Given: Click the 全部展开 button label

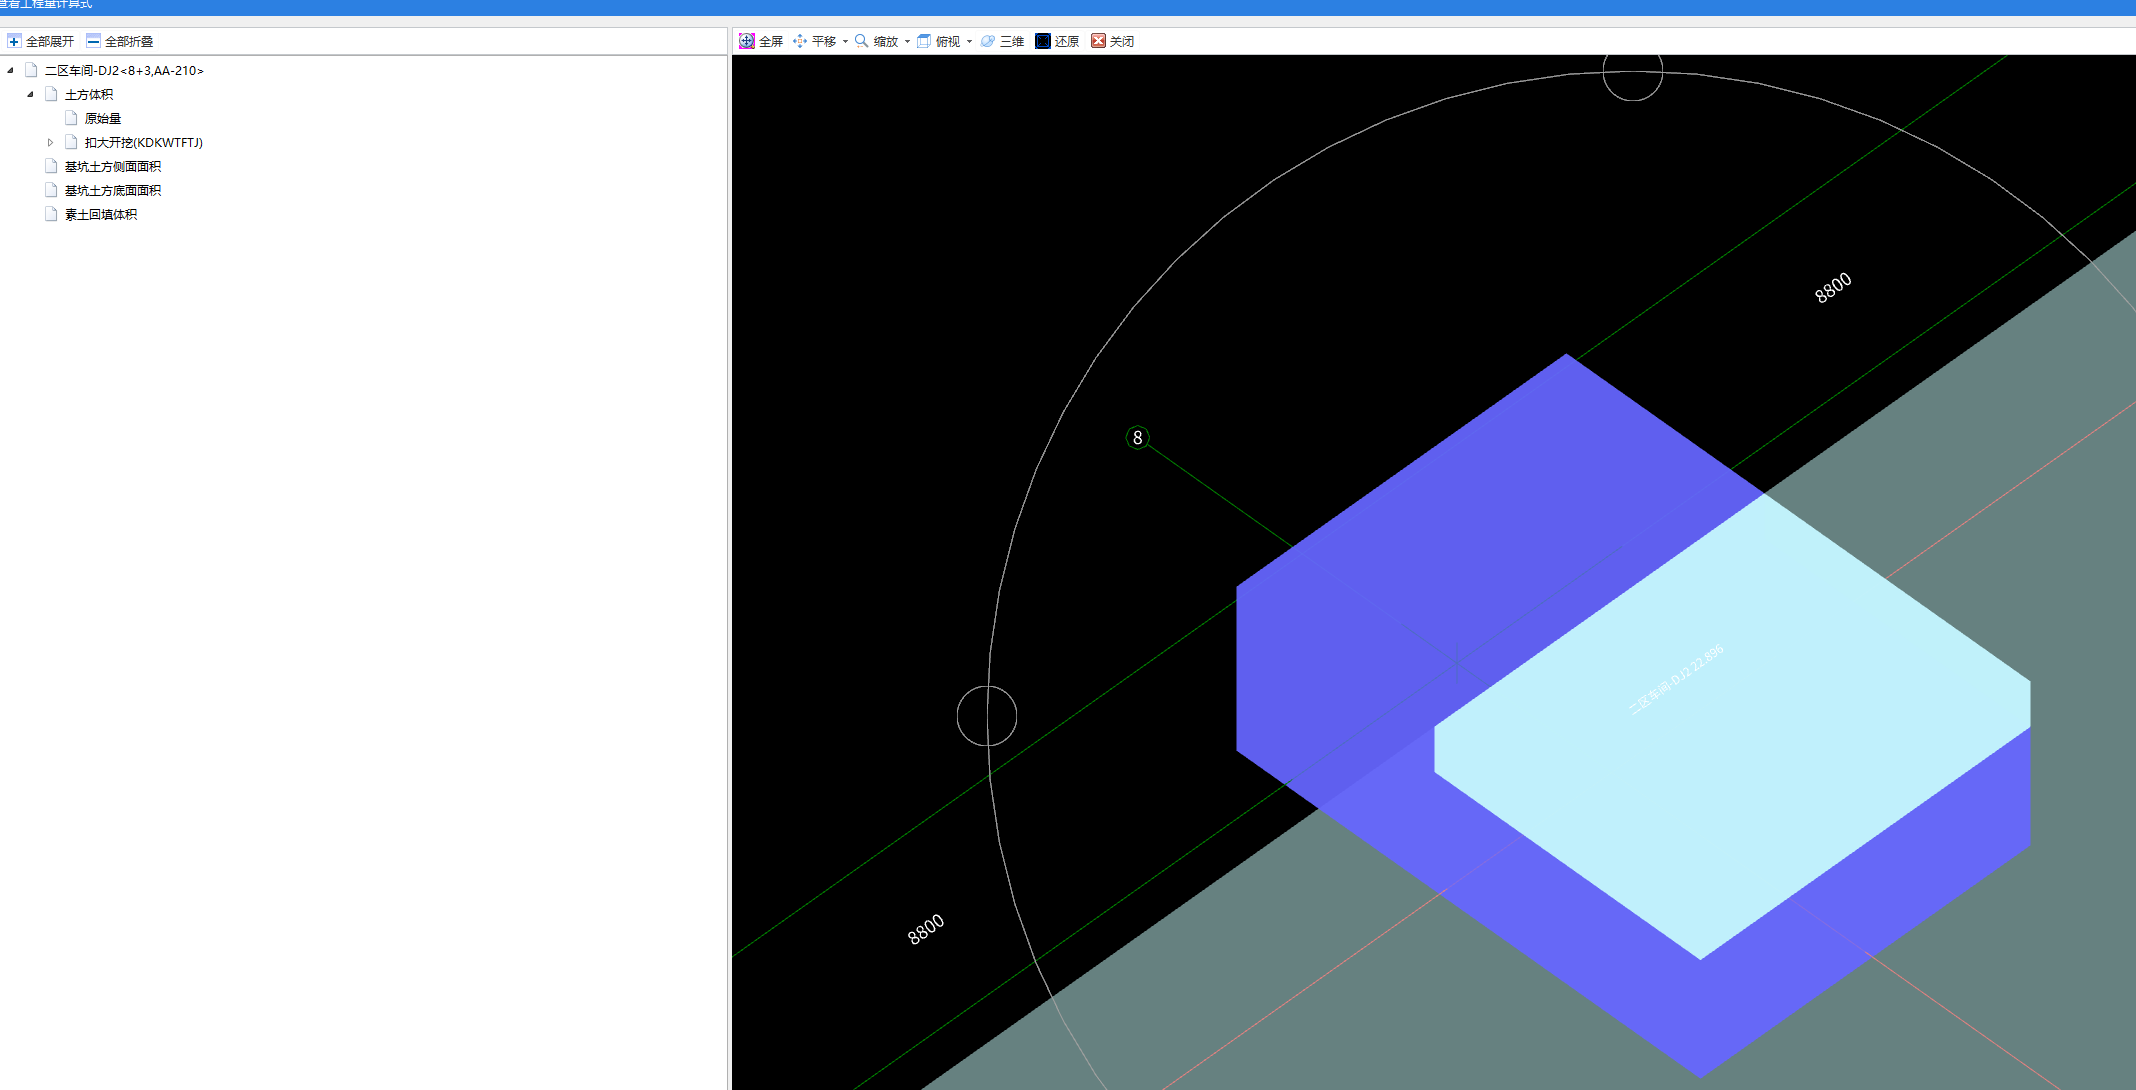Looking at the screenshot, I should click(50, 42).
